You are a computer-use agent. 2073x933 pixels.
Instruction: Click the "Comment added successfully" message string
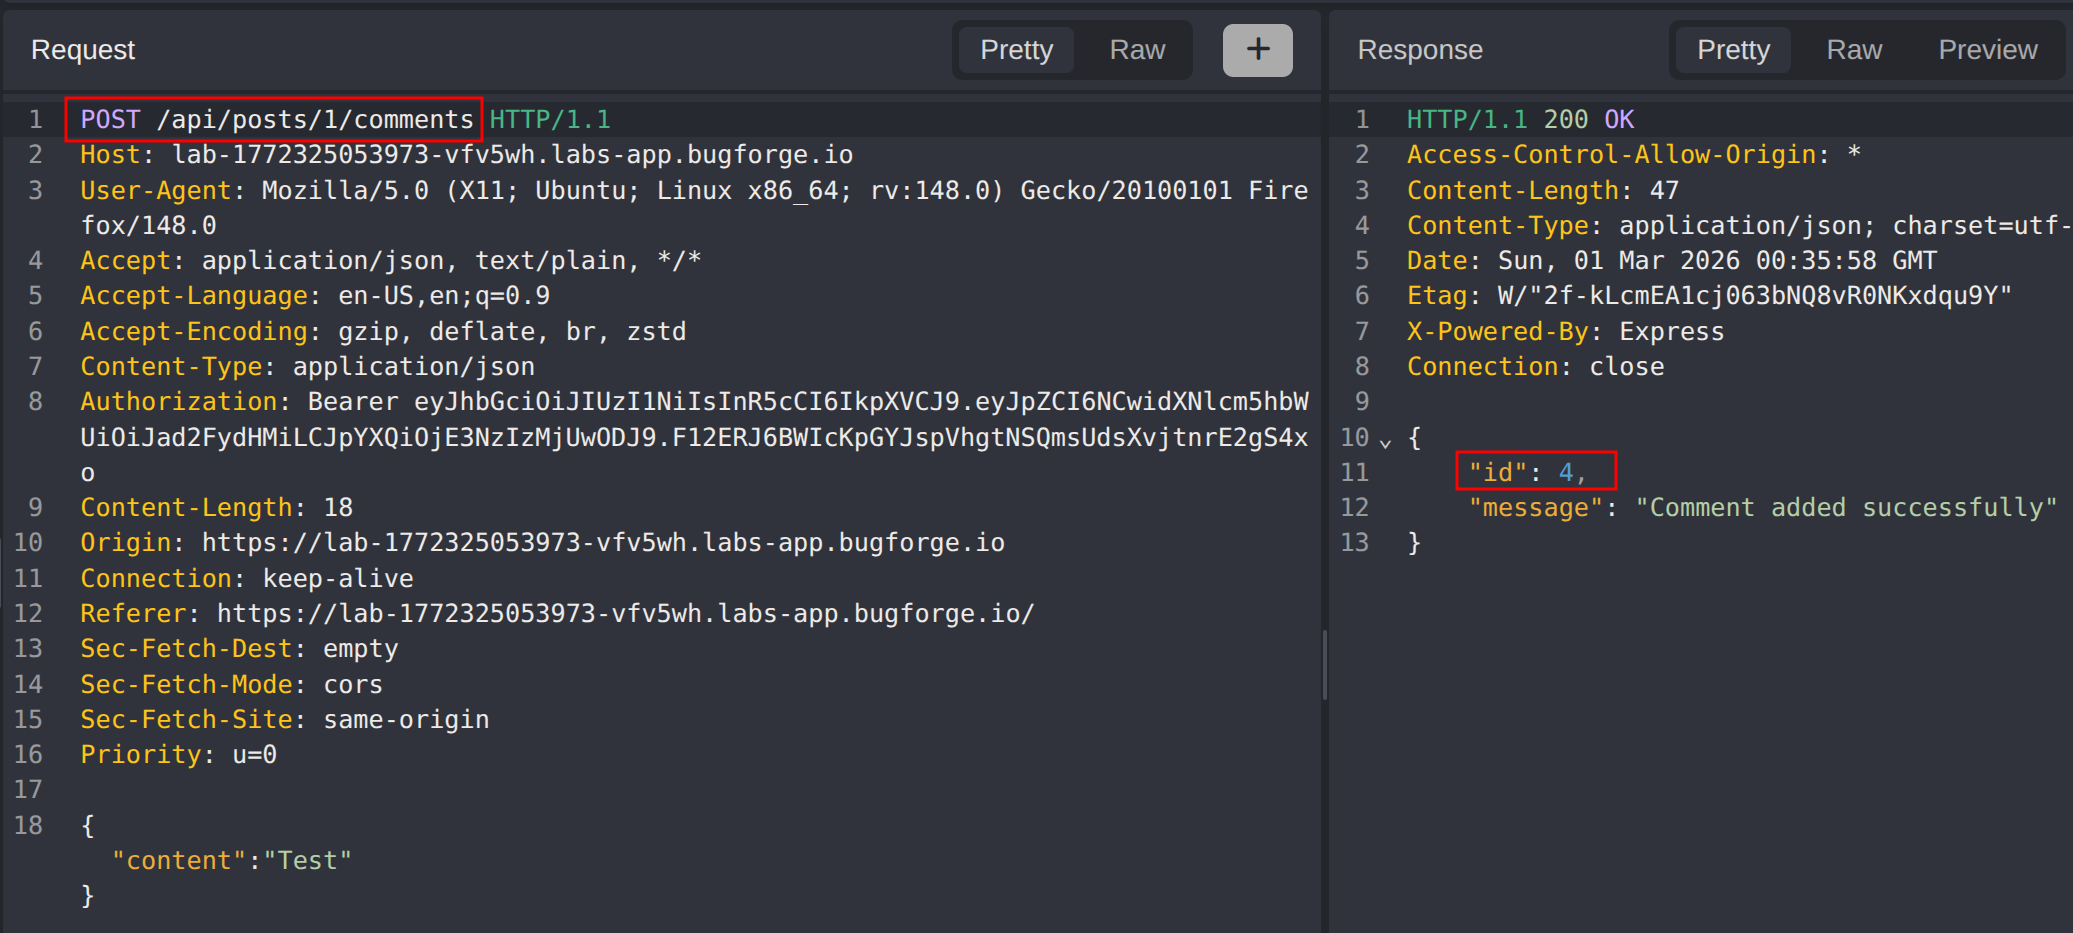pos(1845,508)
